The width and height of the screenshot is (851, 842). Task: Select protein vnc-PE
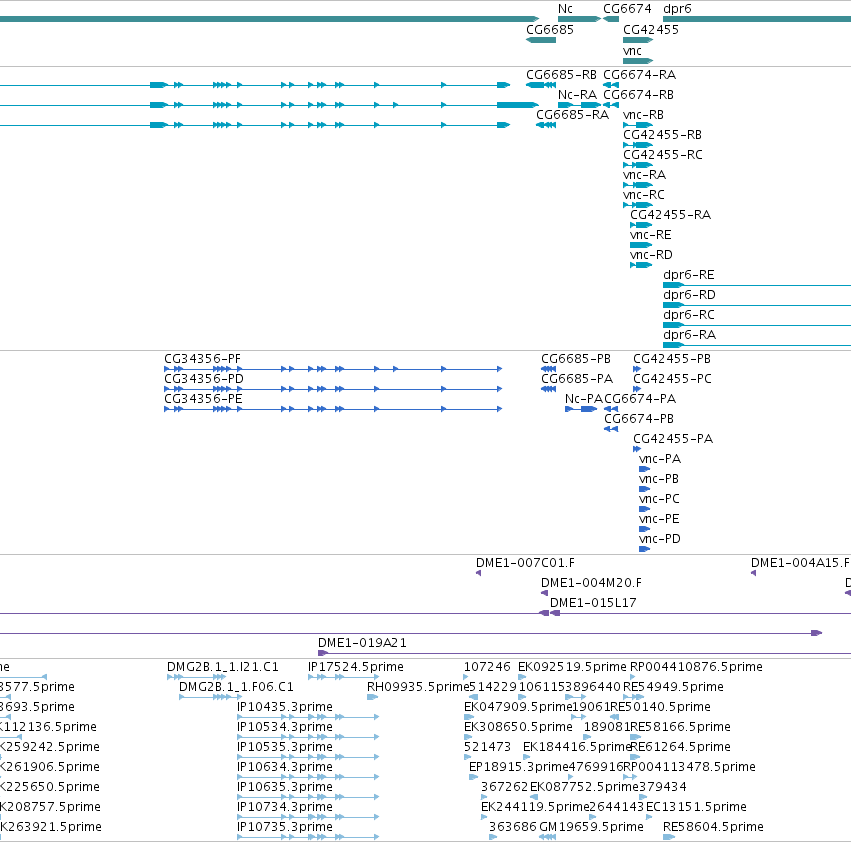click(659, 520)
